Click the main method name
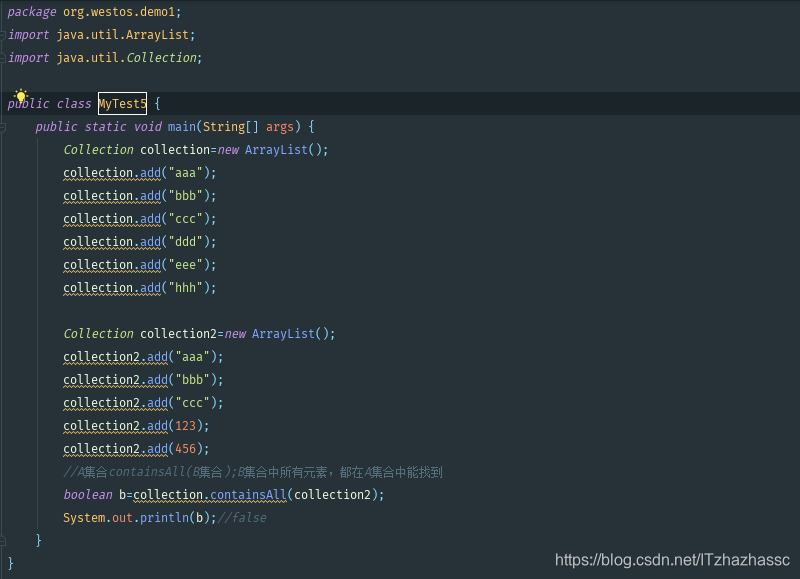 click(182, 127)
